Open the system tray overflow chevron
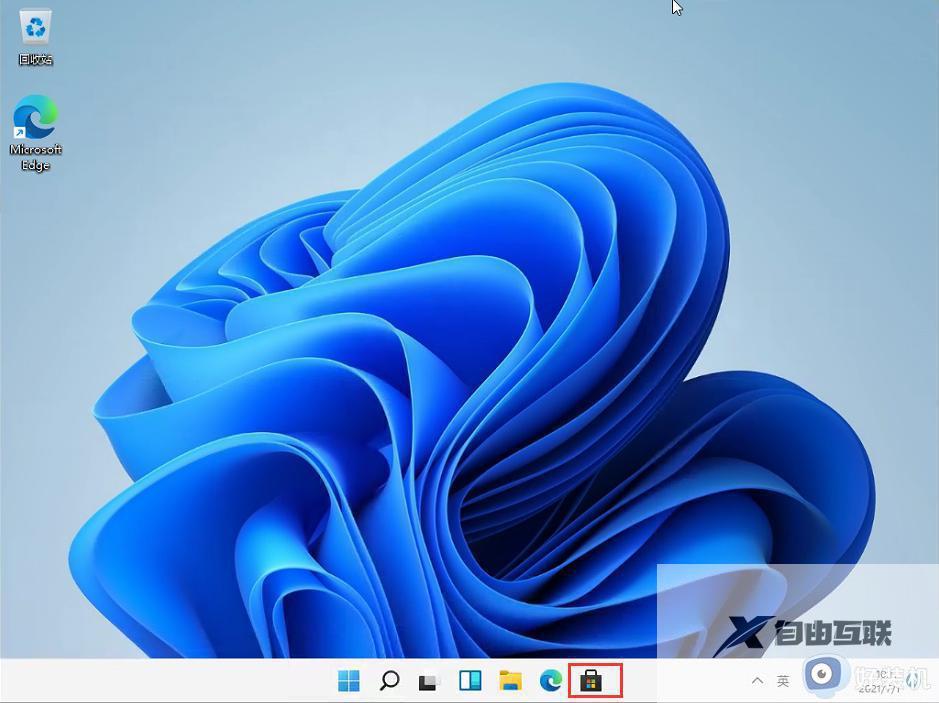The image size is (939, 703). pos(757,679)
